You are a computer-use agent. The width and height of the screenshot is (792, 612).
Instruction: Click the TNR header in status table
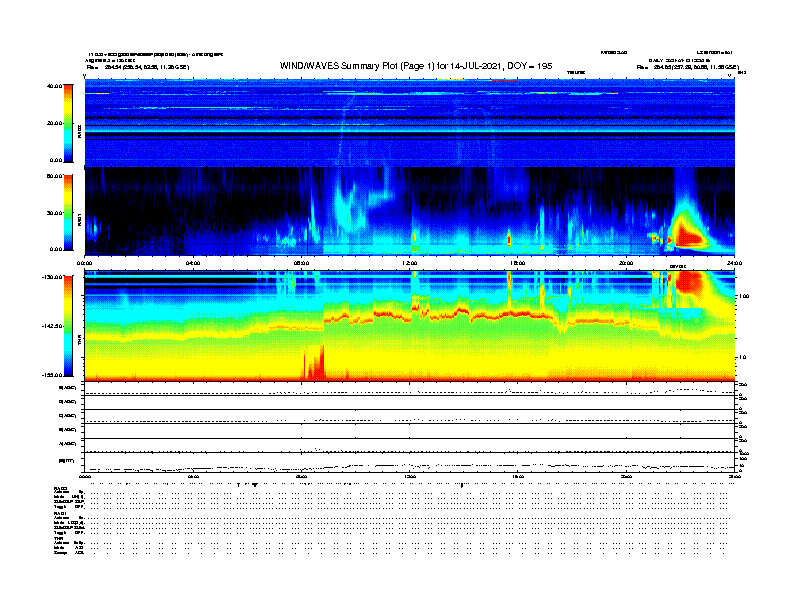[x=58, y=538]
